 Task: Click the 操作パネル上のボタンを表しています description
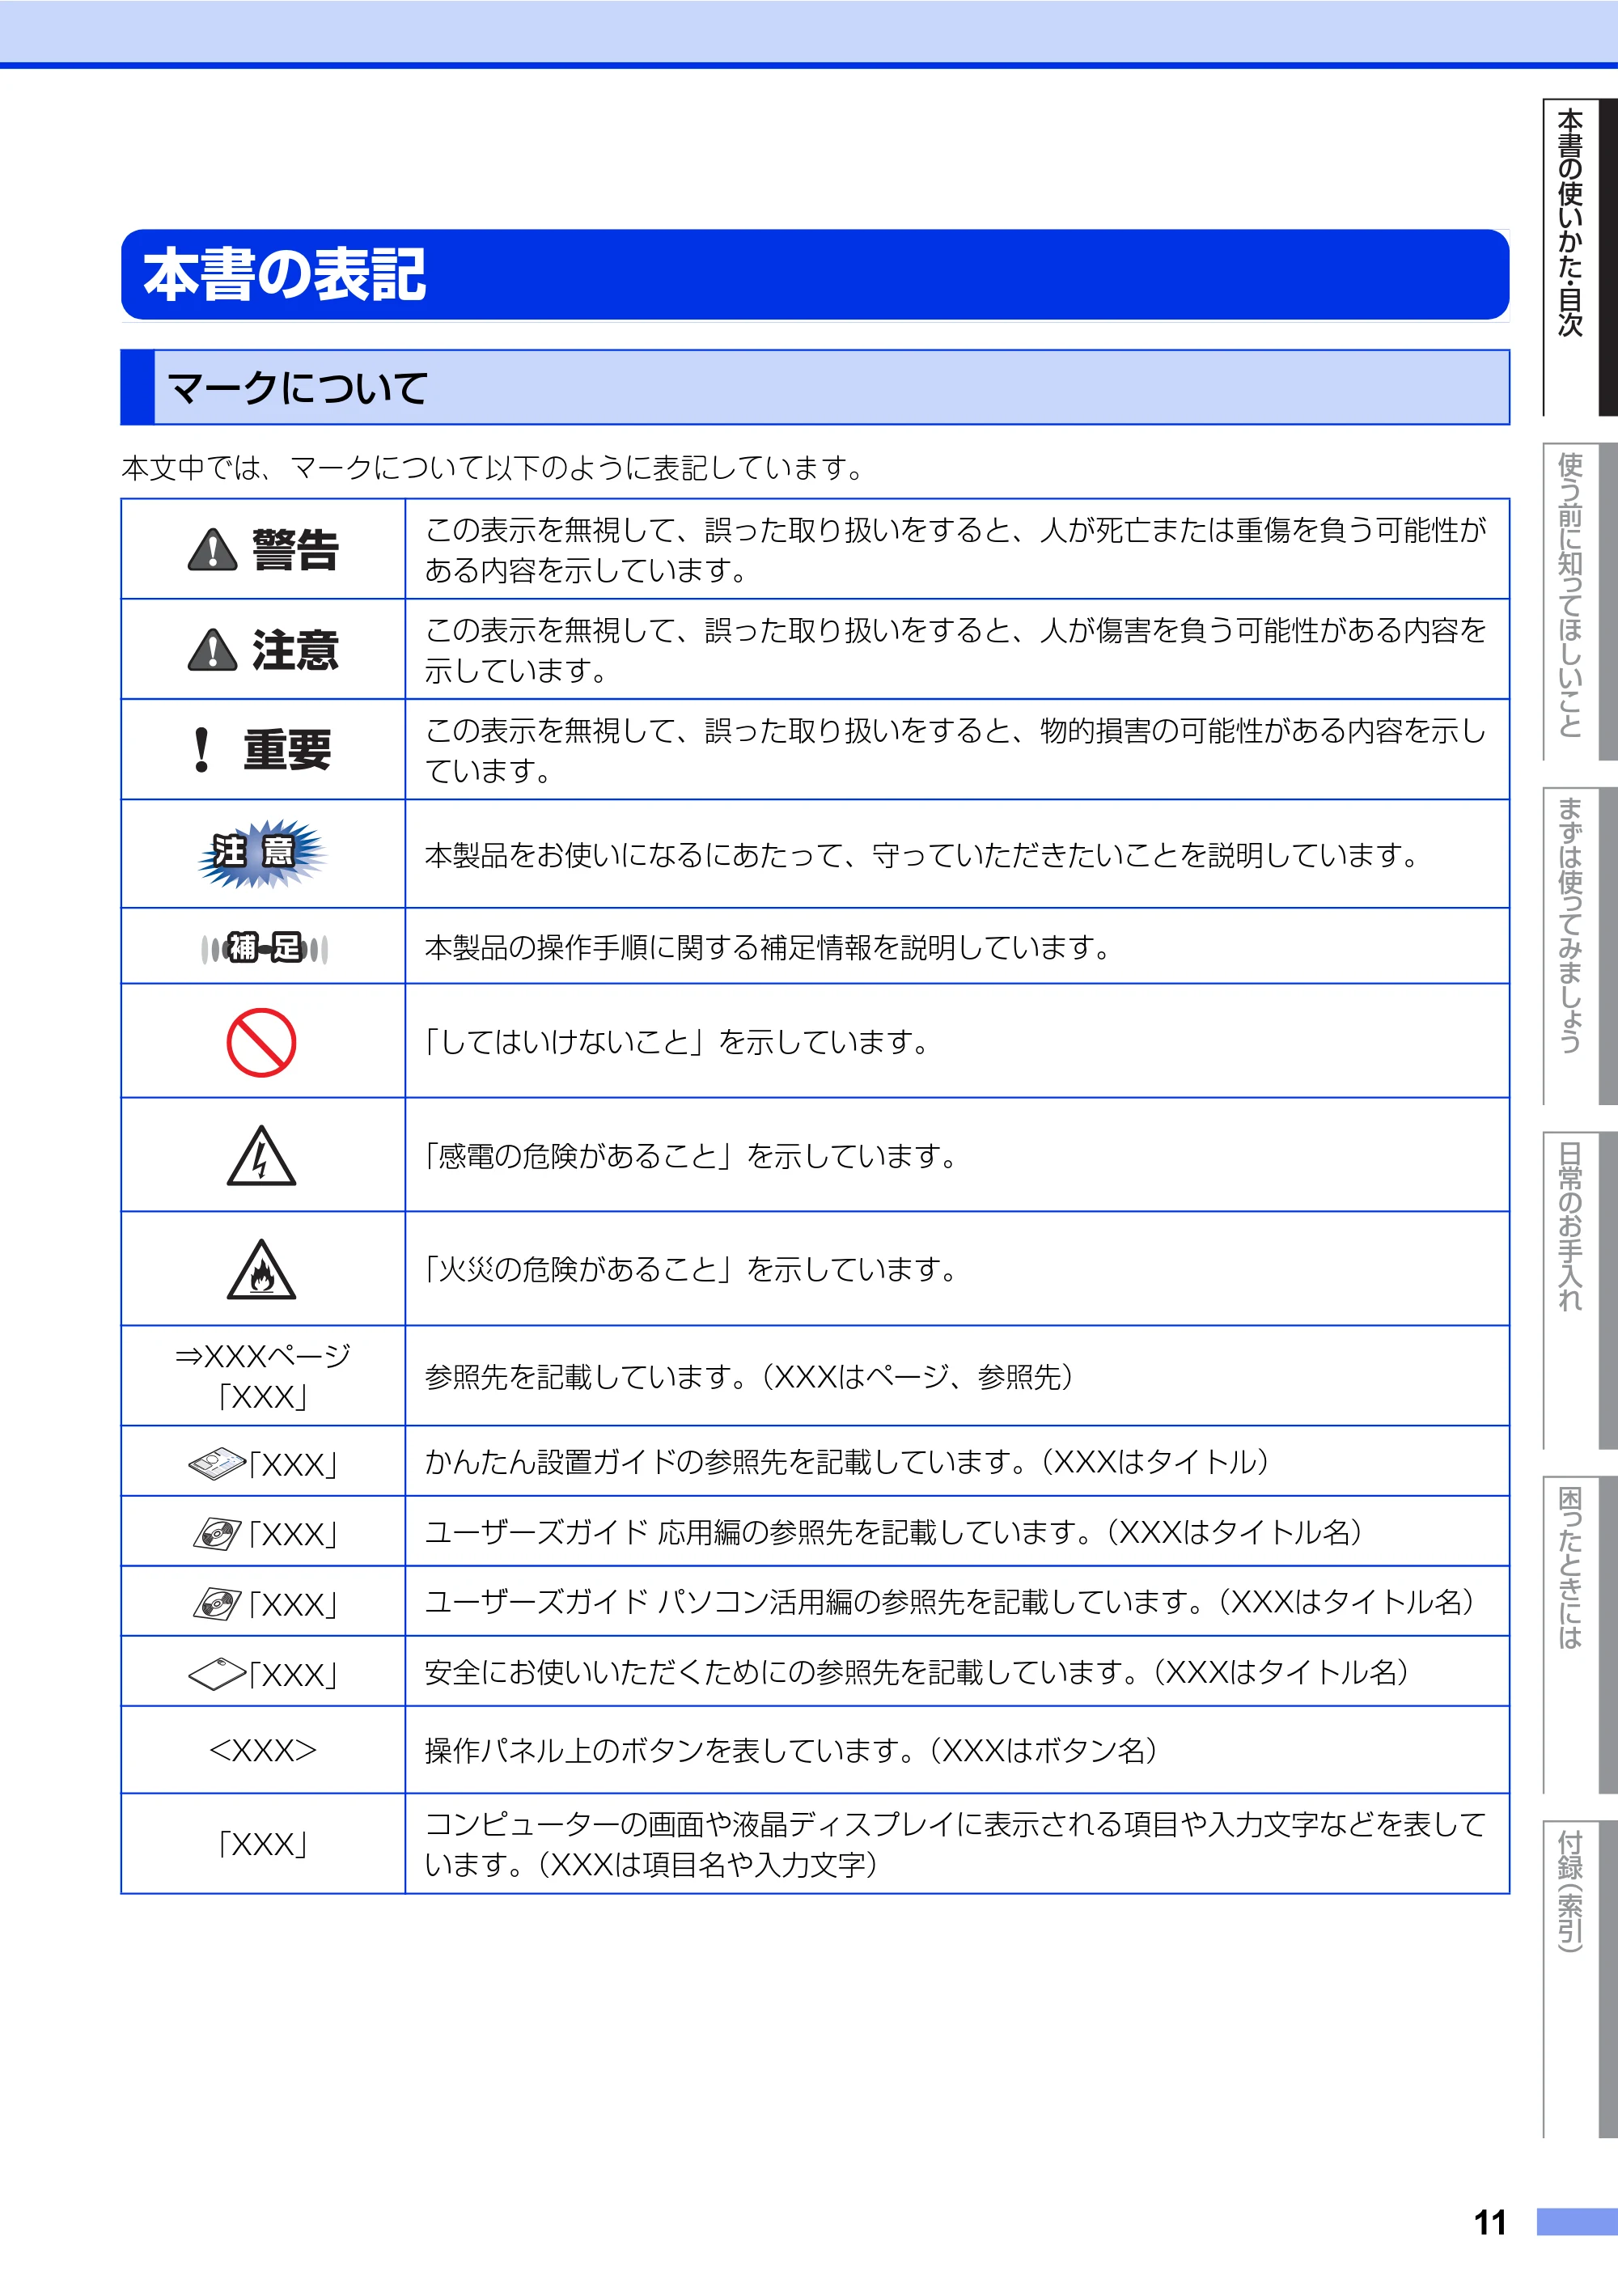click(x=791, y=1750)
